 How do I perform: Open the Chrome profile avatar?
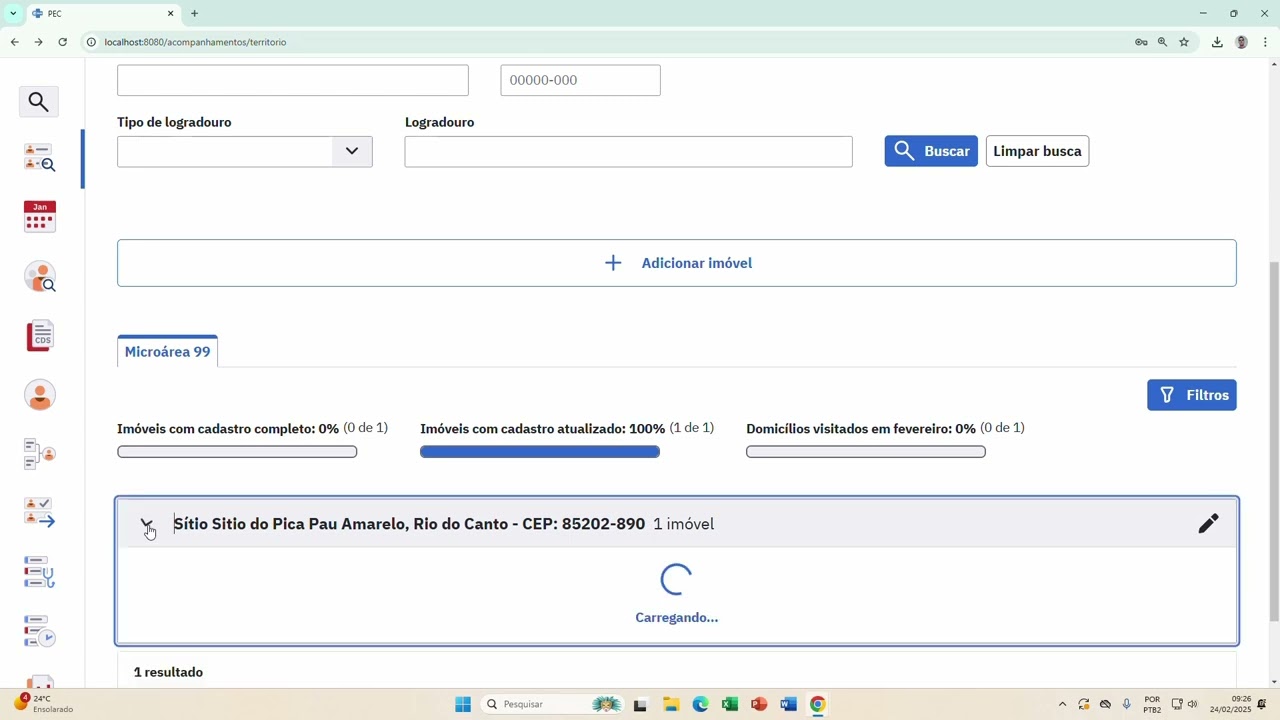tap(1242, 42)
